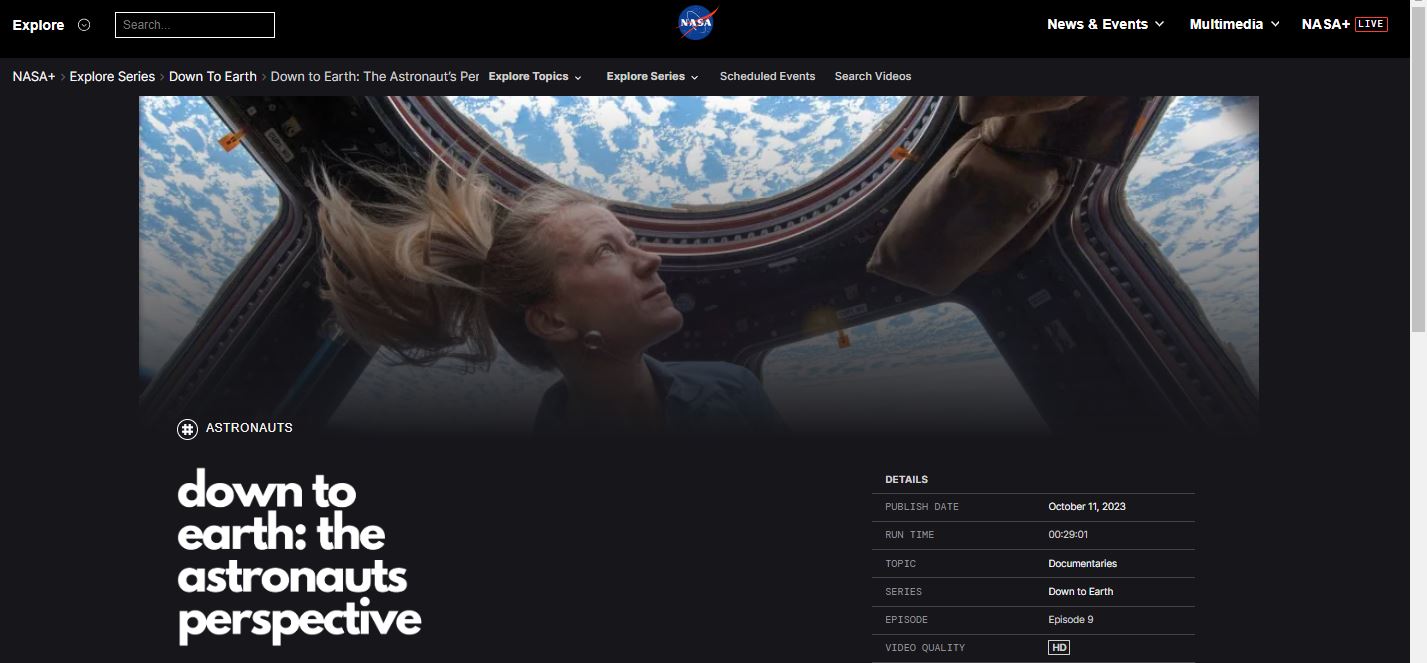Viewport: 1427px width, 663px height.
Task: Follow the Down To Earth breadcrumb link
Action: pos(213,76)
